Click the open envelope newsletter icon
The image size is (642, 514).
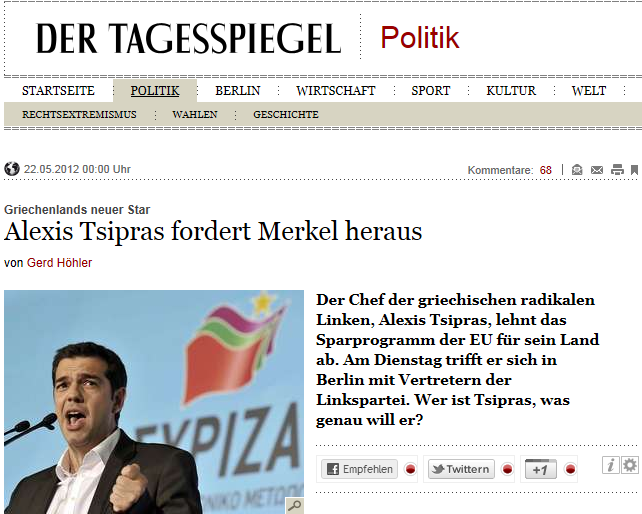(577, 170)
